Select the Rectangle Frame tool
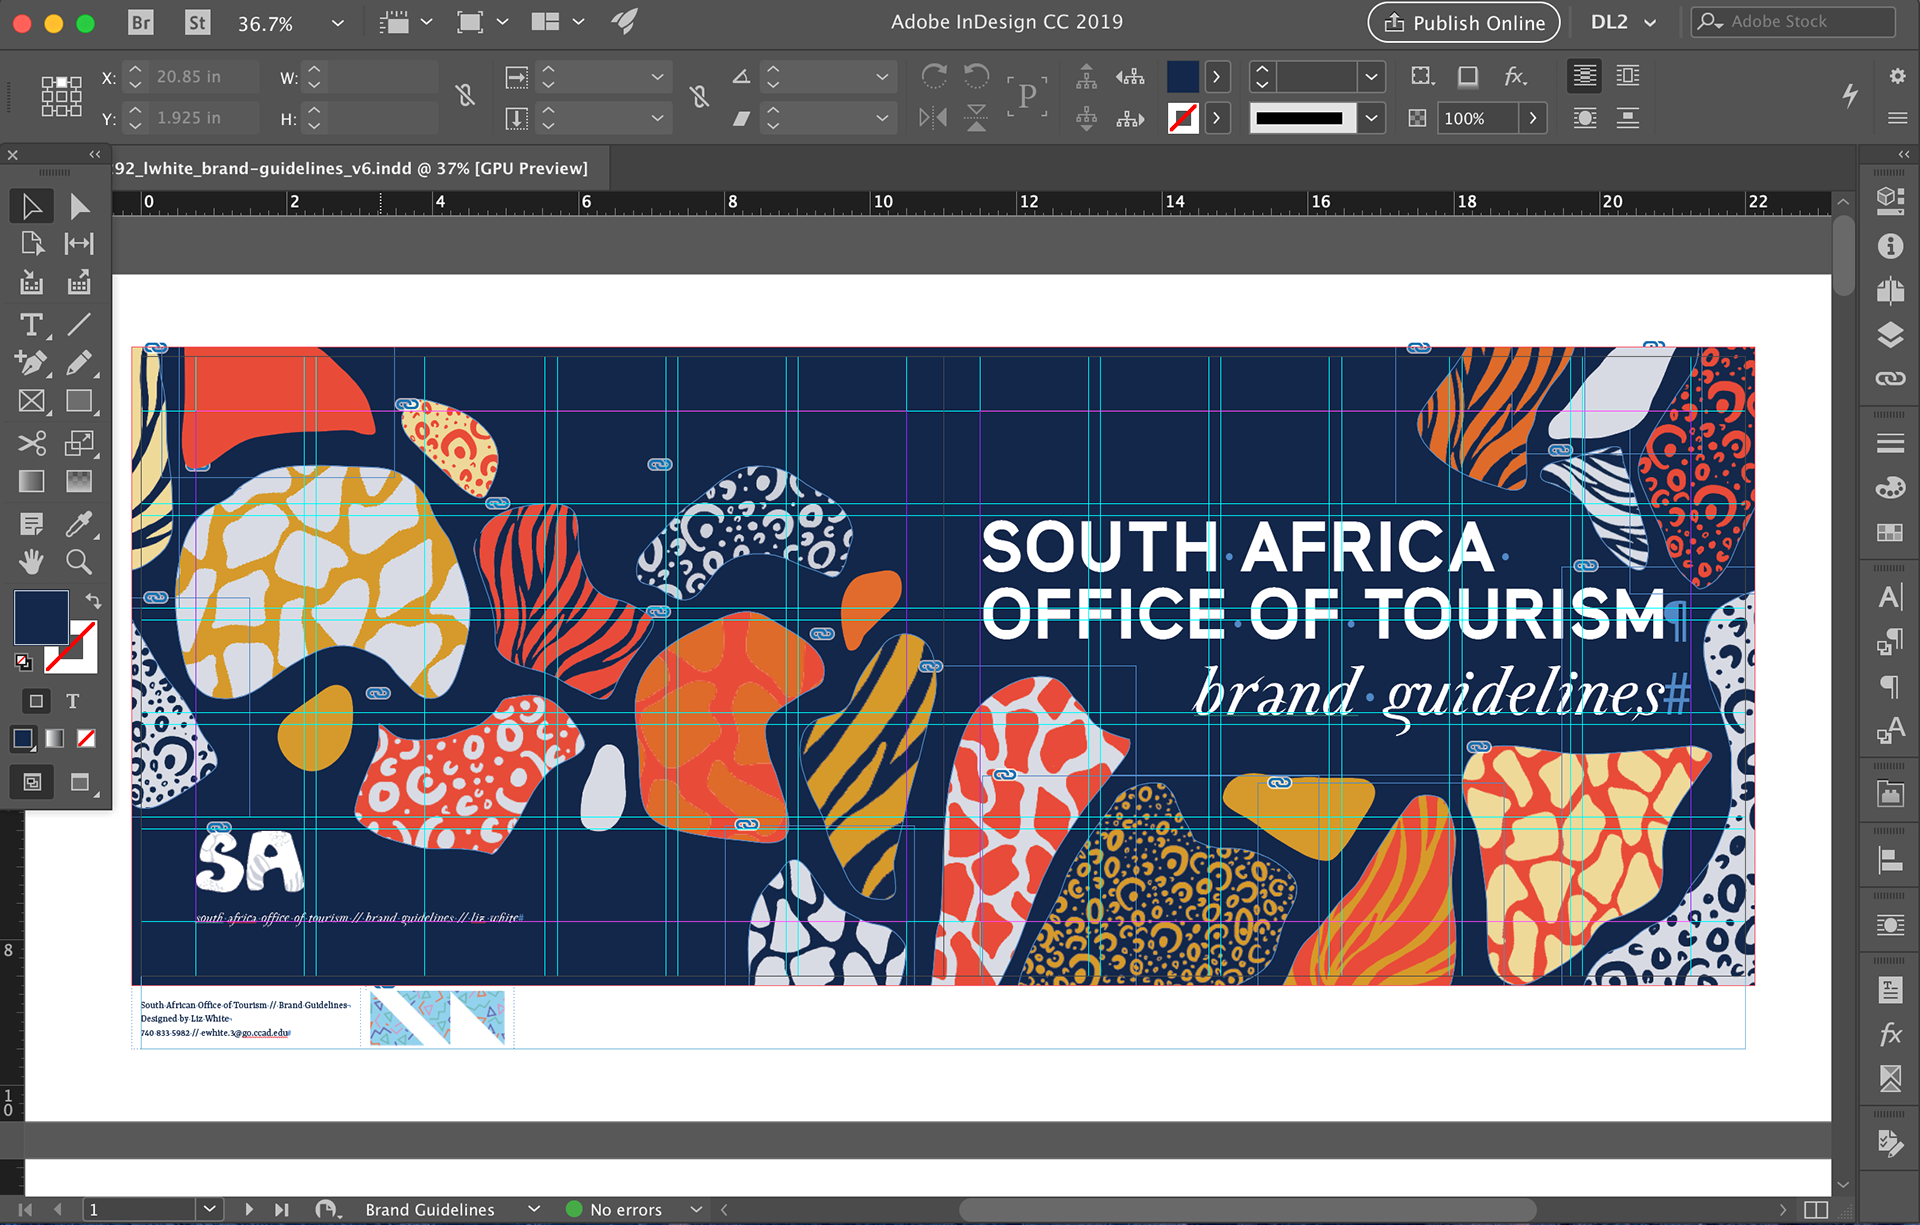Viewport: 1920px width, 1225px height. 32,401
